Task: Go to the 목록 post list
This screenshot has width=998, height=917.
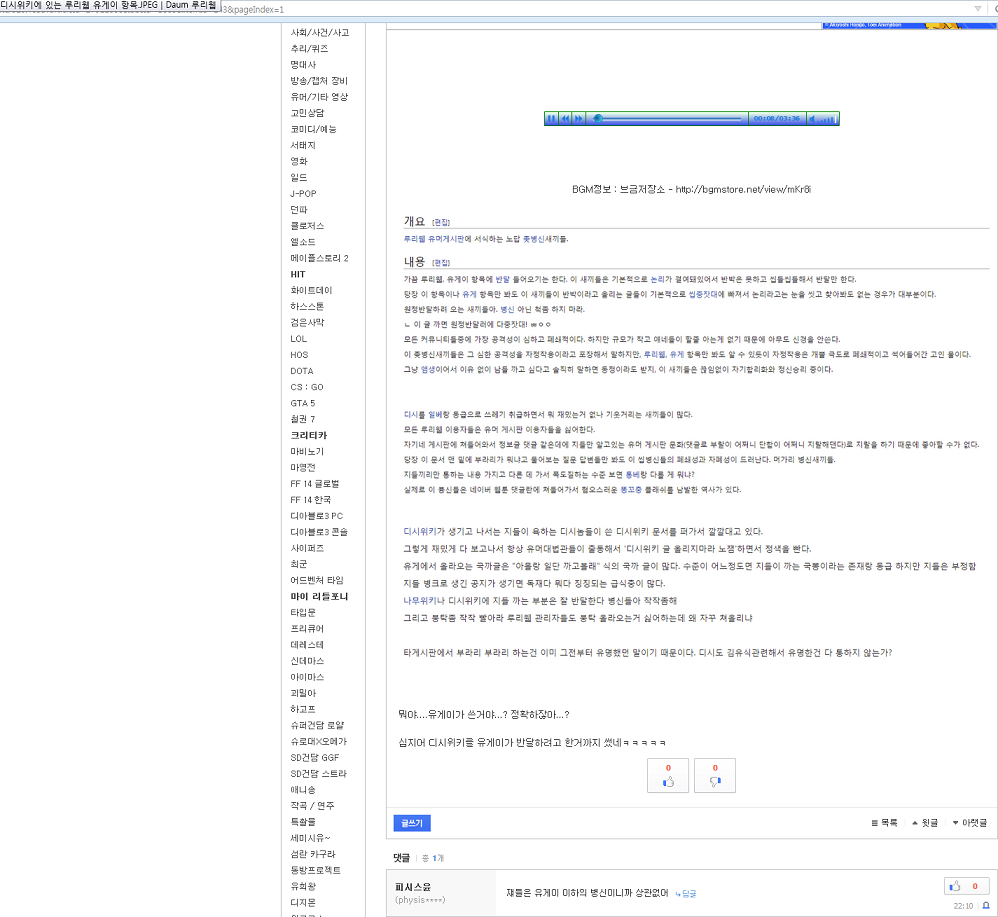Action: pyautogui.click(x=884, y=823)
